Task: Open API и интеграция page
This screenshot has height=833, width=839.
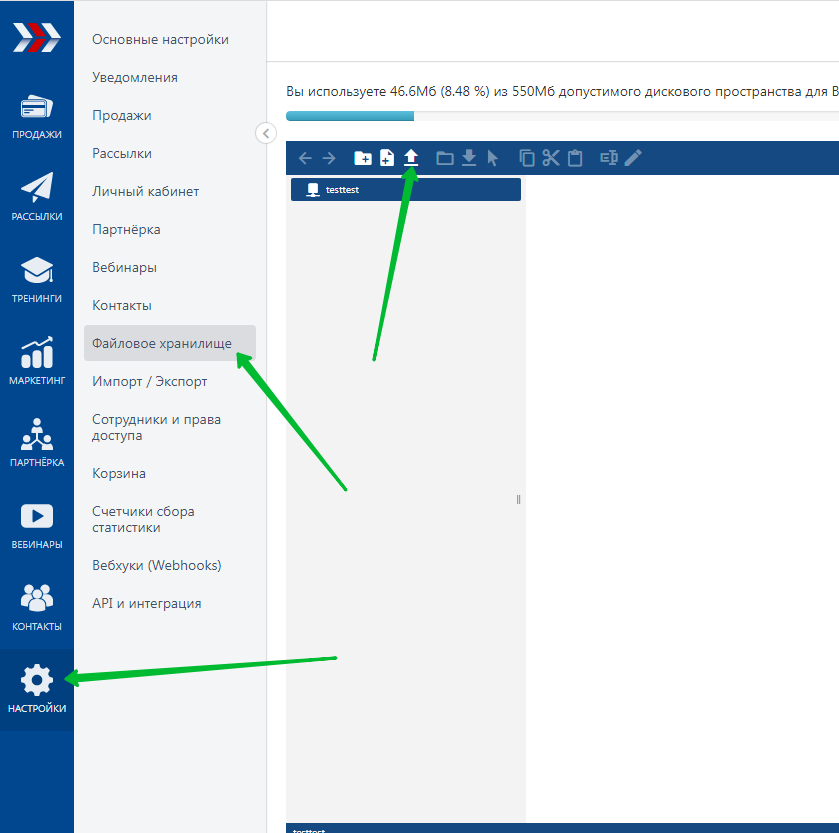Action: coord(147,603)
